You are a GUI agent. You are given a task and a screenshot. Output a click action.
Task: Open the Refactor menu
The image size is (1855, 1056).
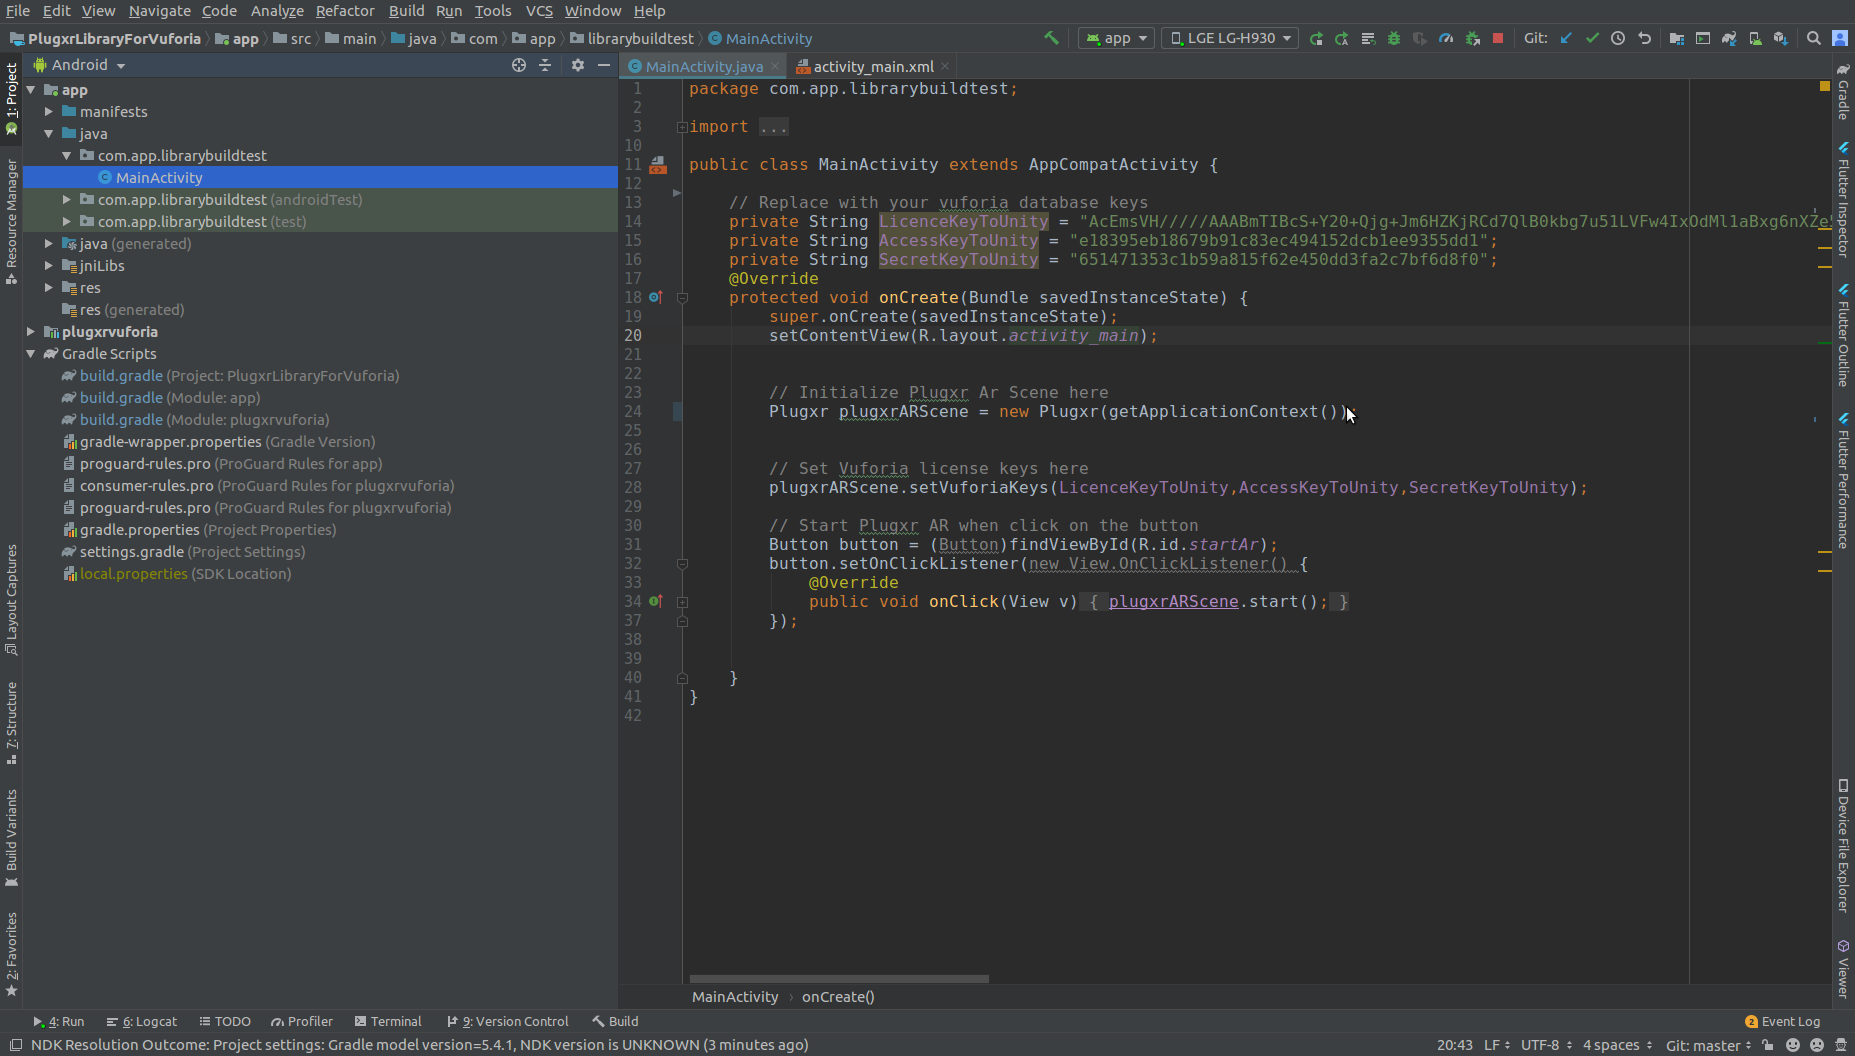[345, 11]
